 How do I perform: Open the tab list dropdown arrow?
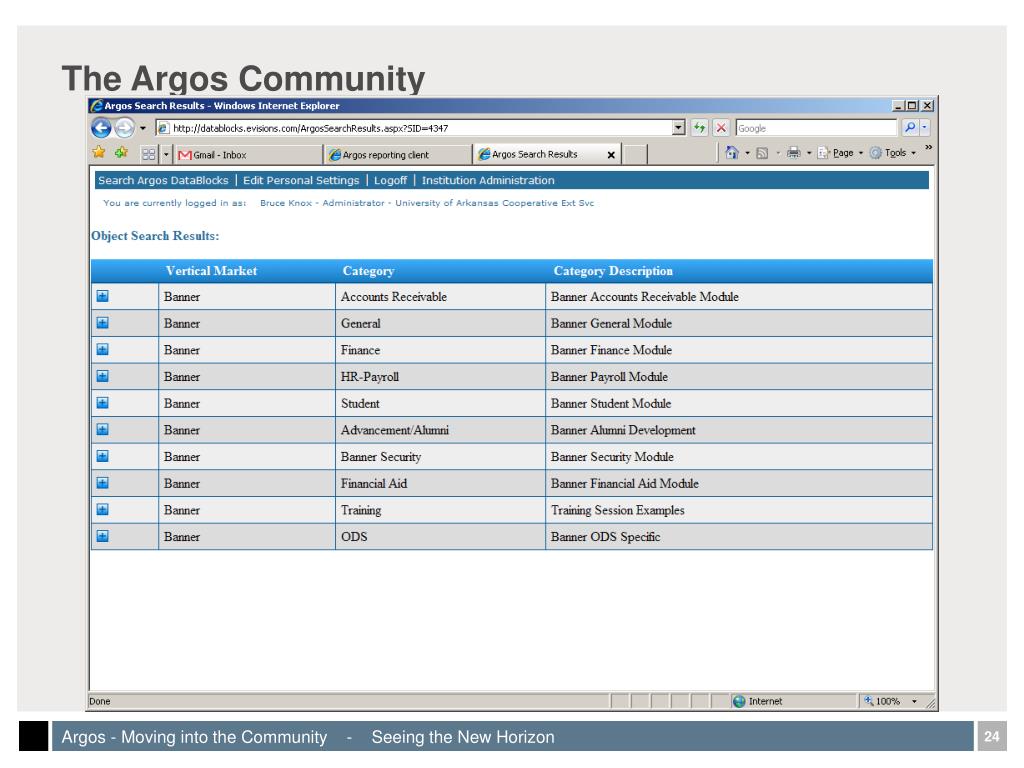[167, 155]
